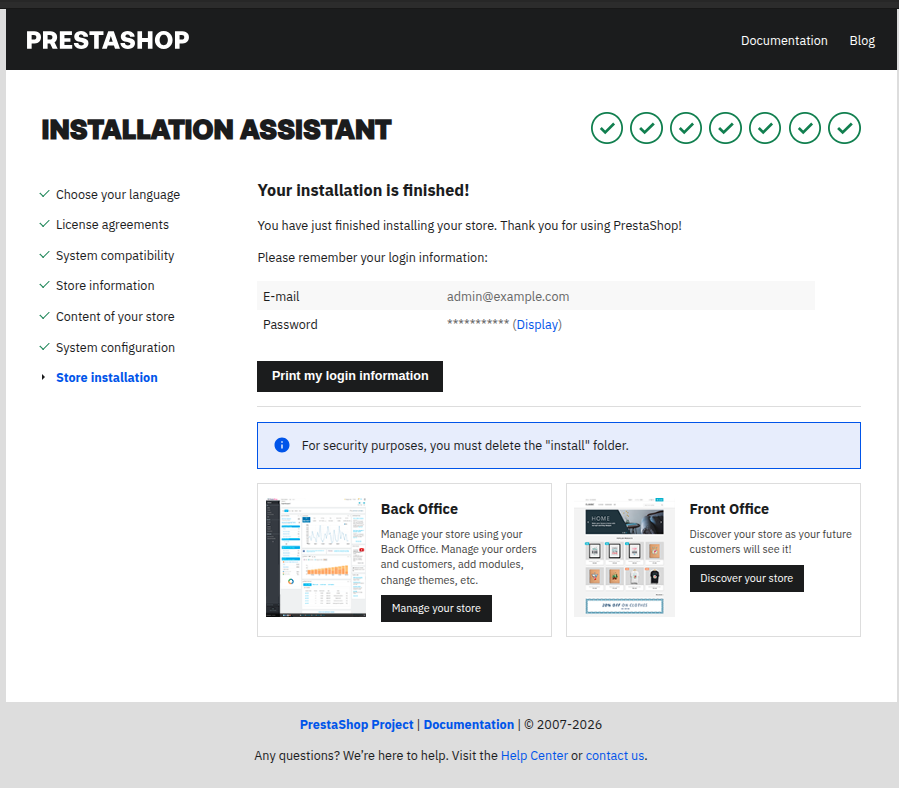Click Discover your store button
Image resolution: width=899 pixels, height=788 pixels.
click(x=746, y=578)
